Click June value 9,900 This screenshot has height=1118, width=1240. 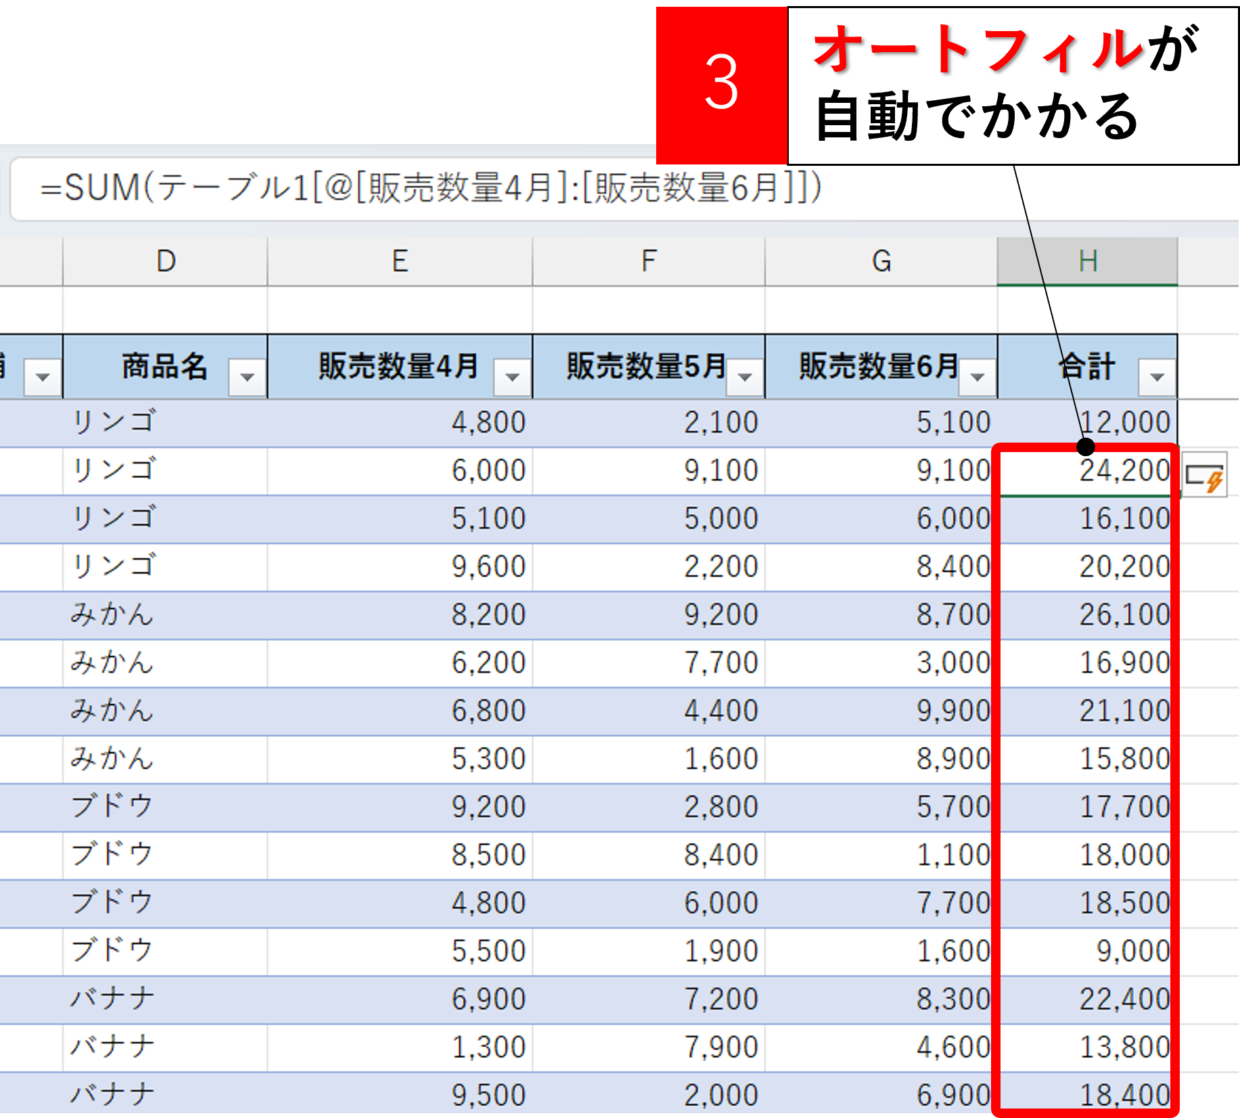(881, 711)
